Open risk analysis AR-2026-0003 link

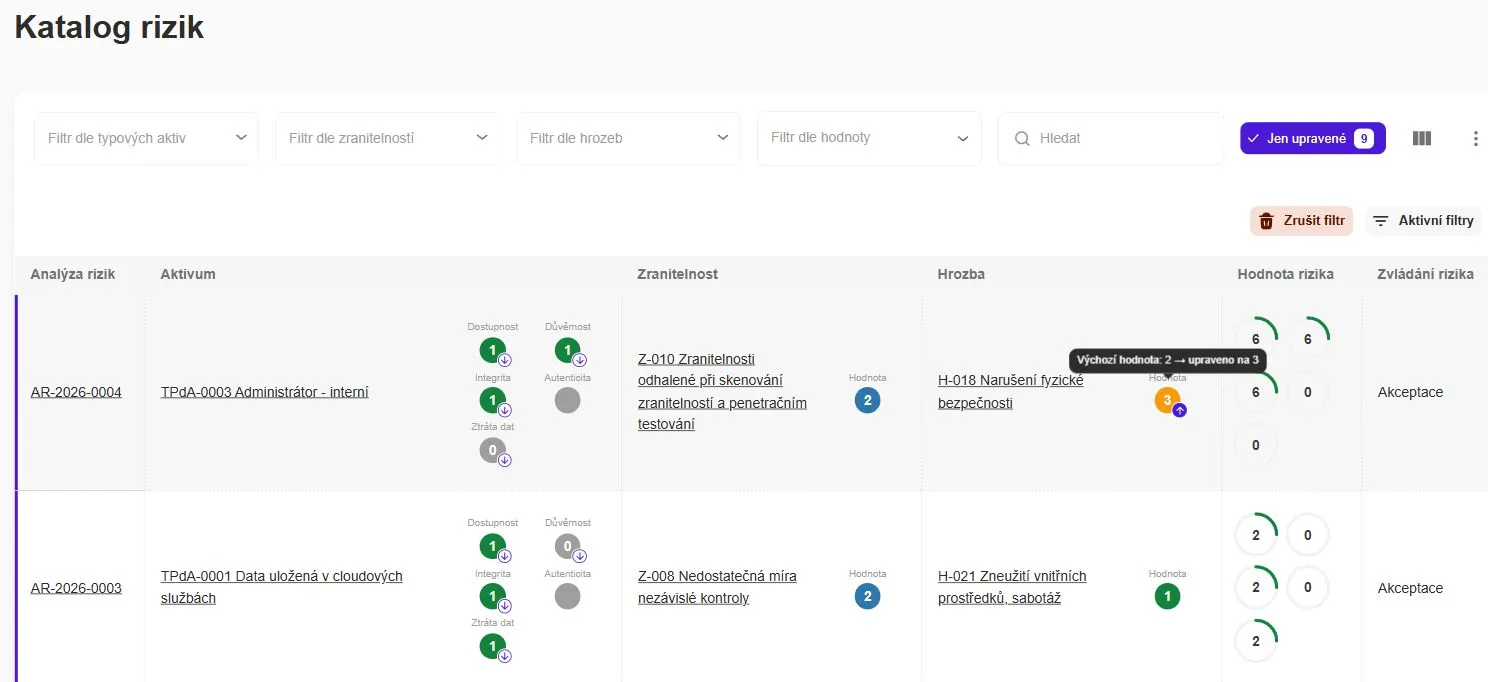pyautogui.click(x=76, y=588)
